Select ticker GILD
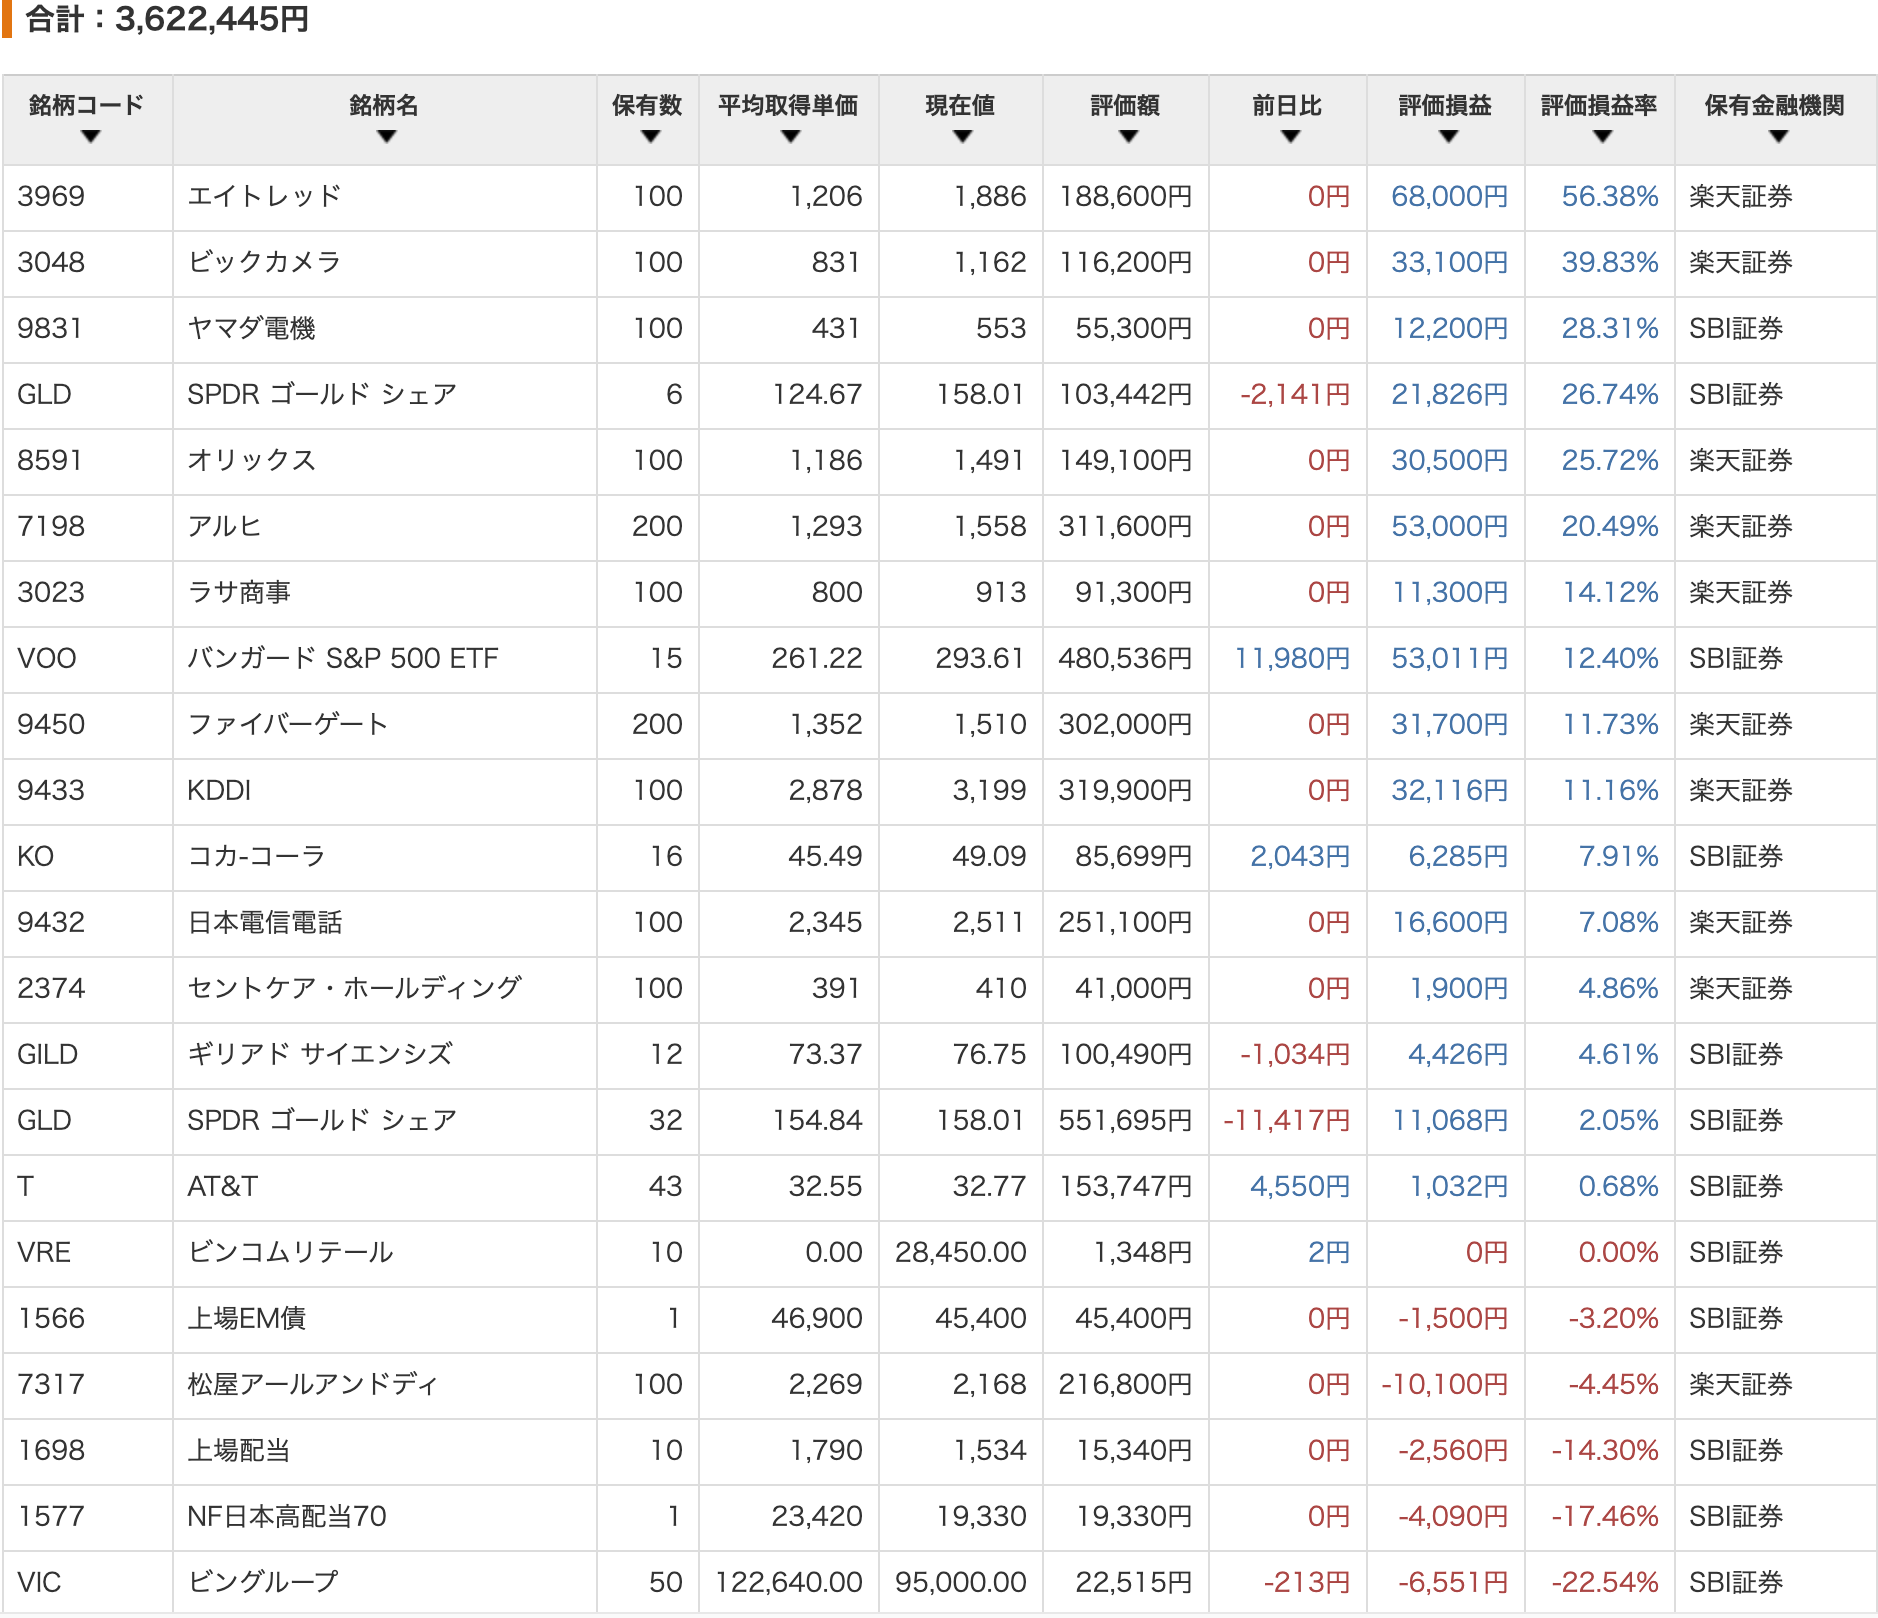Viewport: 1878px width, 1618px height. pyautogui.click(x=48, y=1054)
